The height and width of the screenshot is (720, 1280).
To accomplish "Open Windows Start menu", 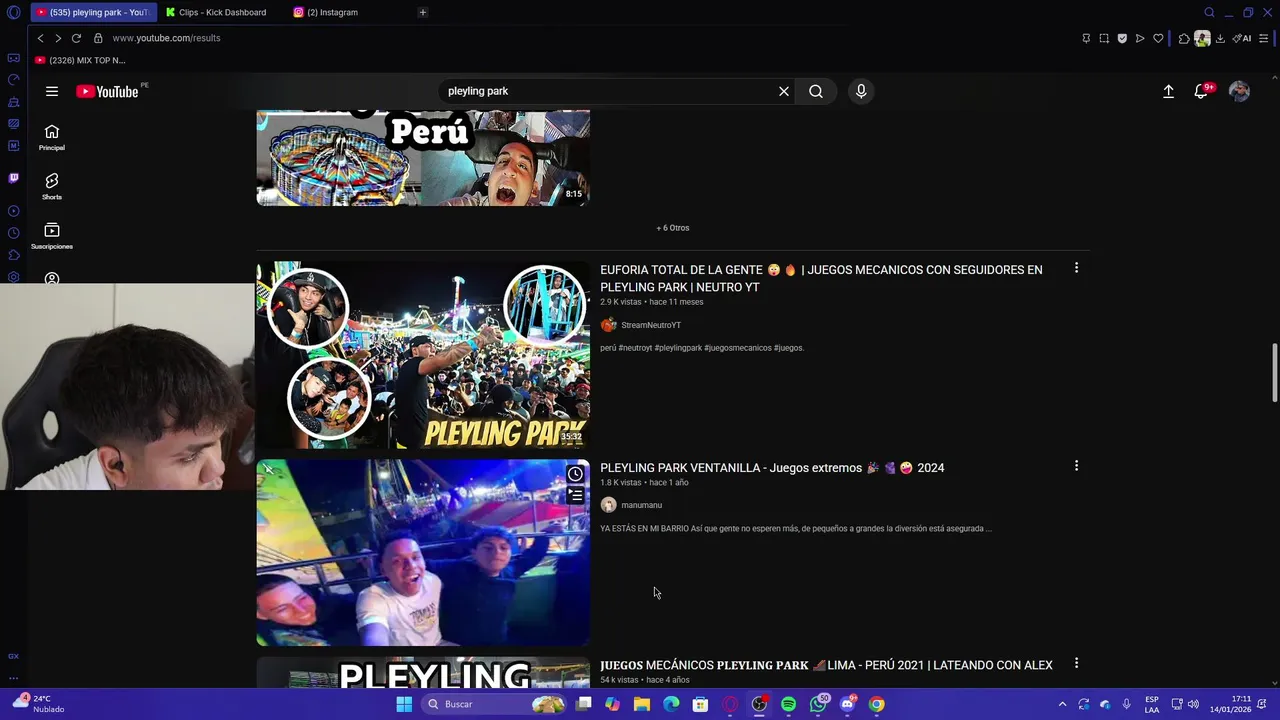I will tap(404, 704).
